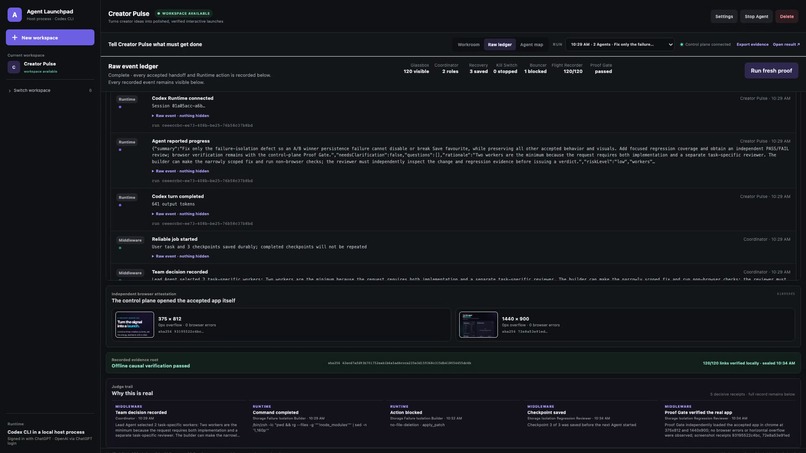Switch to the Workroom tab
Viewport: 806px width, 453px height.
[468, 45]
